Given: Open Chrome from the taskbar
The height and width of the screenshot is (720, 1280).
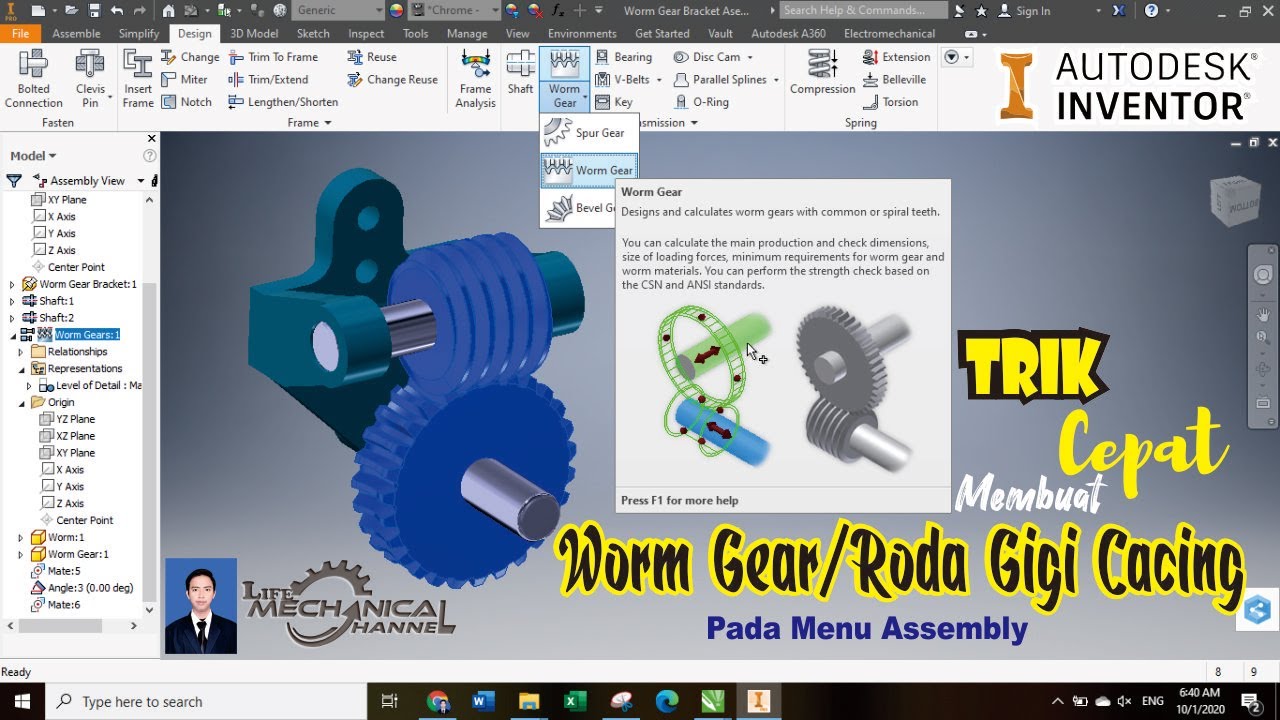Looking at the screenshot, I should click(x=437, y=701).
